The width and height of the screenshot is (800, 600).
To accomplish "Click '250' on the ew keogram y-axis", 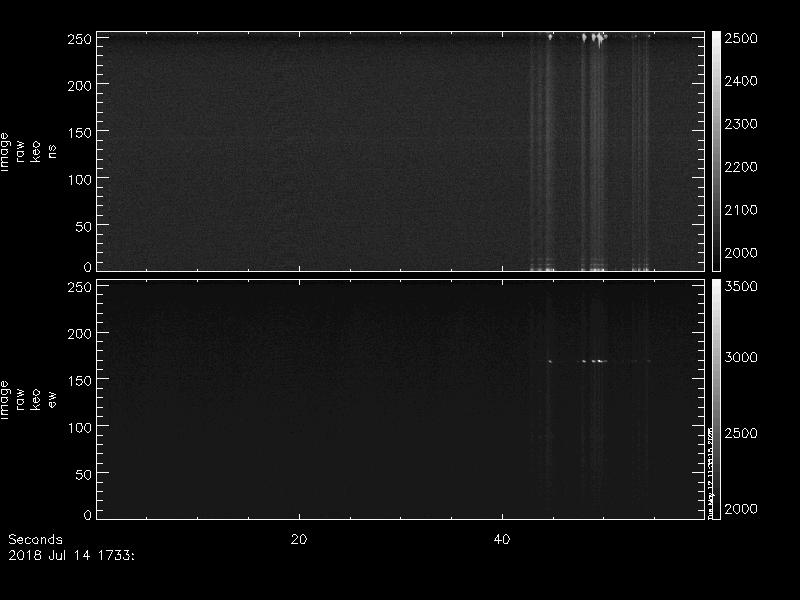I will 80,287.
